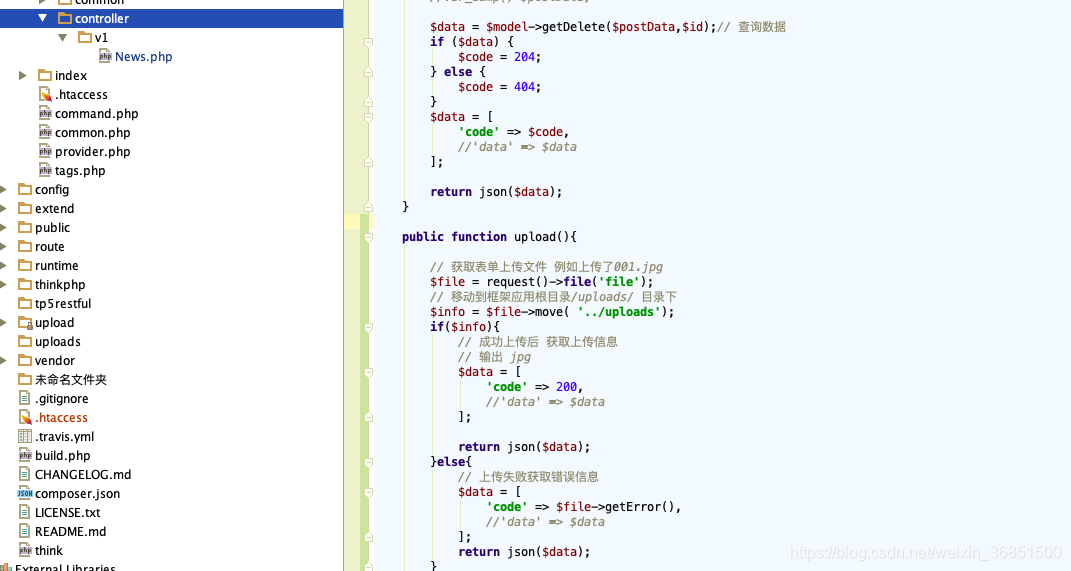Image resolution: width=1071 pixels, height=571 pixels.
Task: Select the controller folder row
Action: (x=171, y=18)
